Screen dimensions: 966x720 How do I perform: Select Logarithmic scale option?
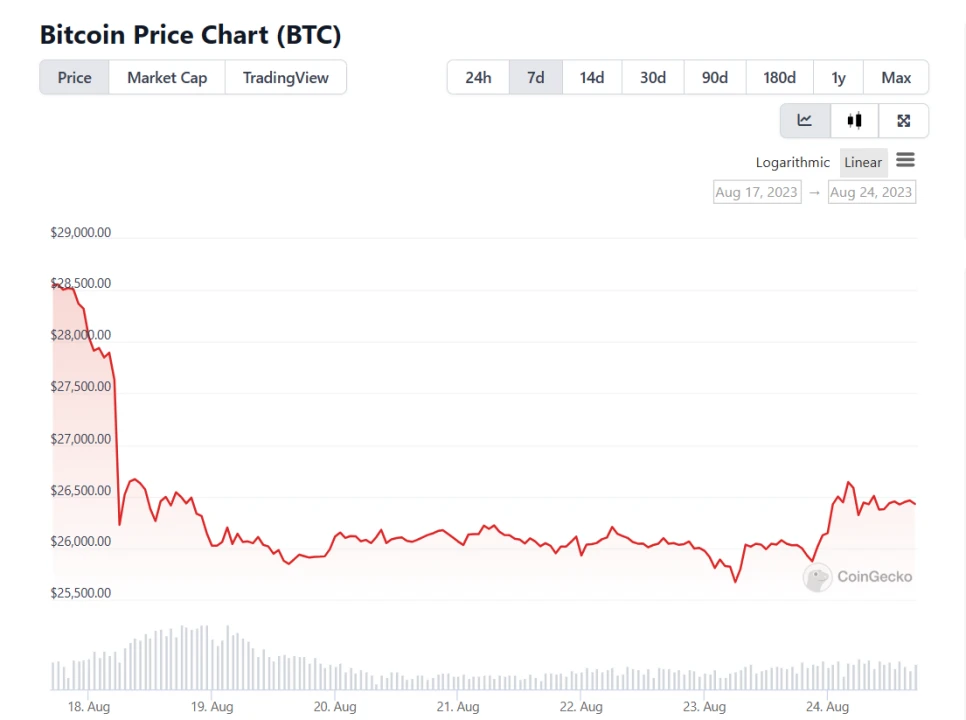(793, 162)
